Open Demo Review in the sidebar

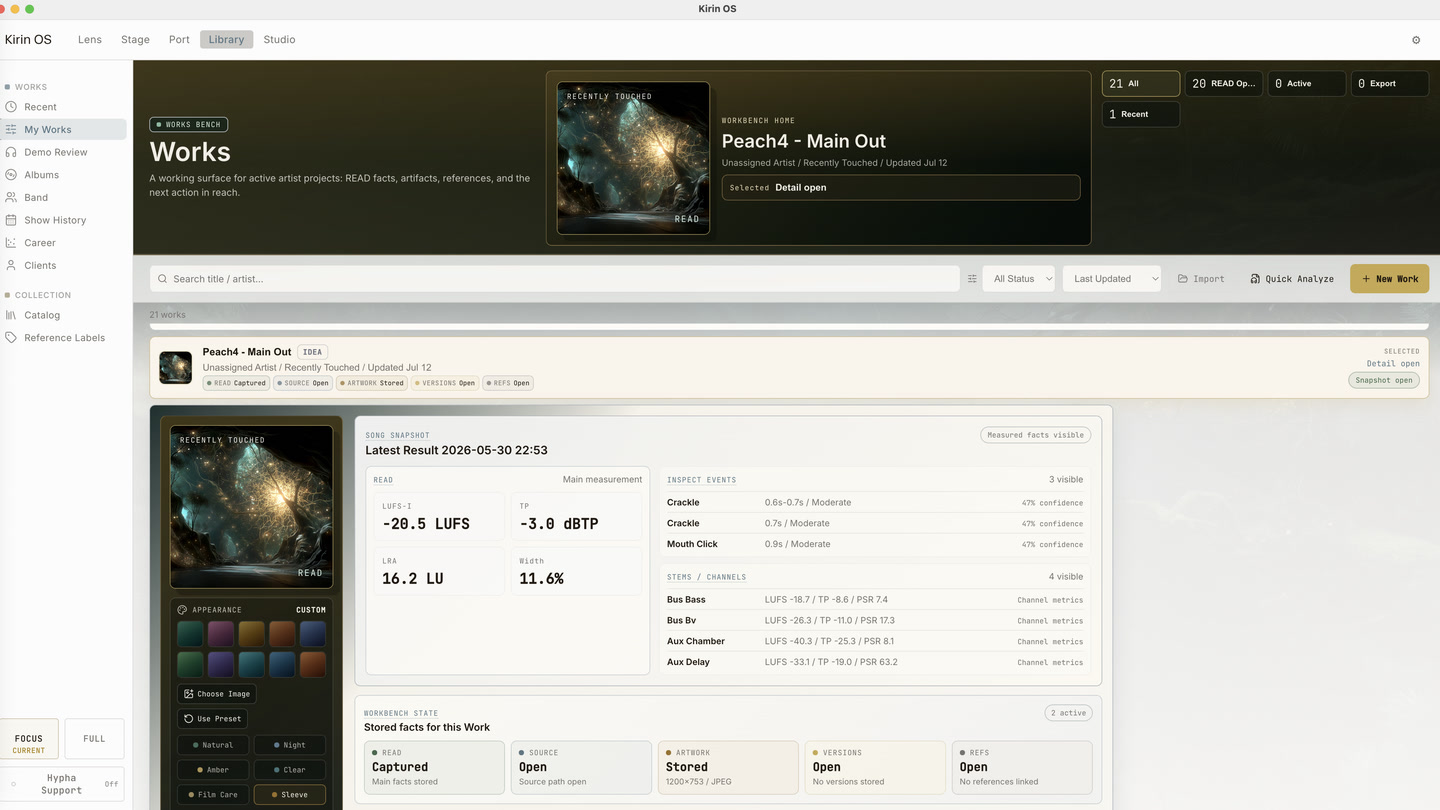63,152
